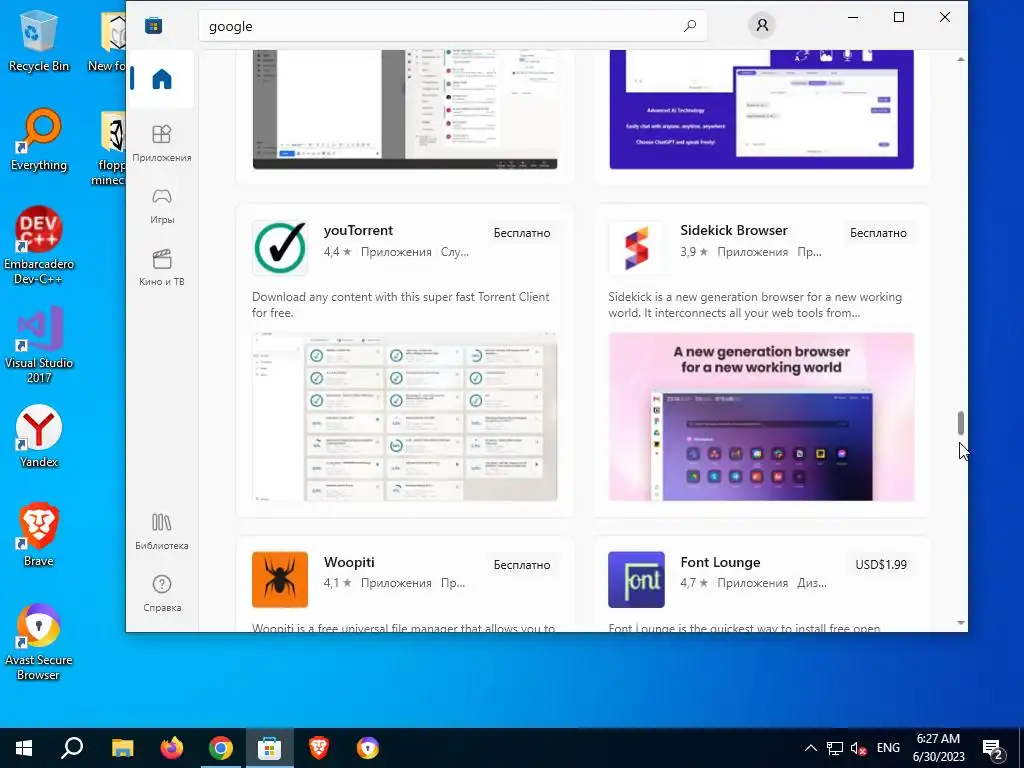This screenshot has height=768, width=1024.
Task: Click the Sidekick Browser promo image
Action: (x=761, y=417)
